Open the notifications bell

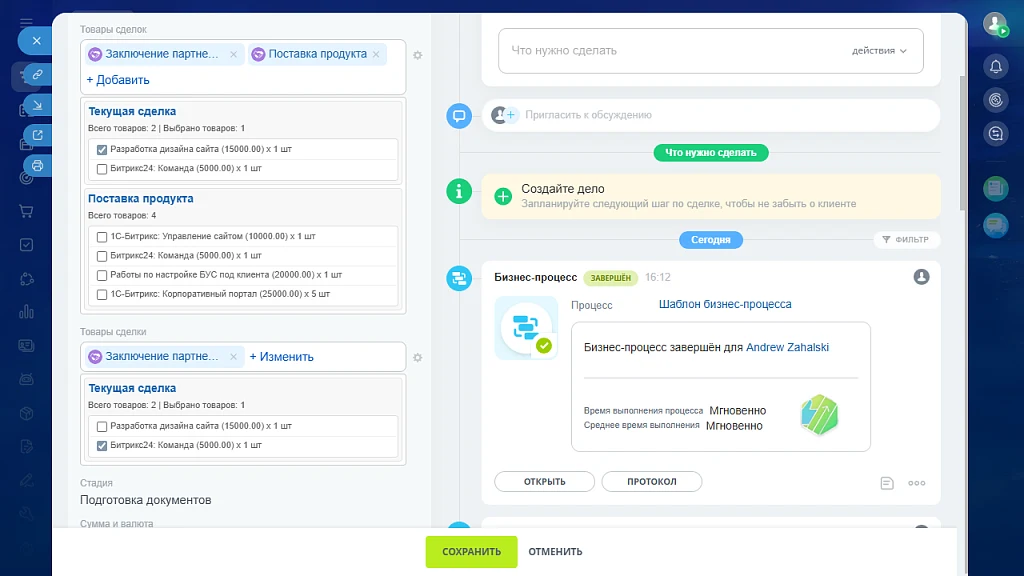click(x=995, y=66)
